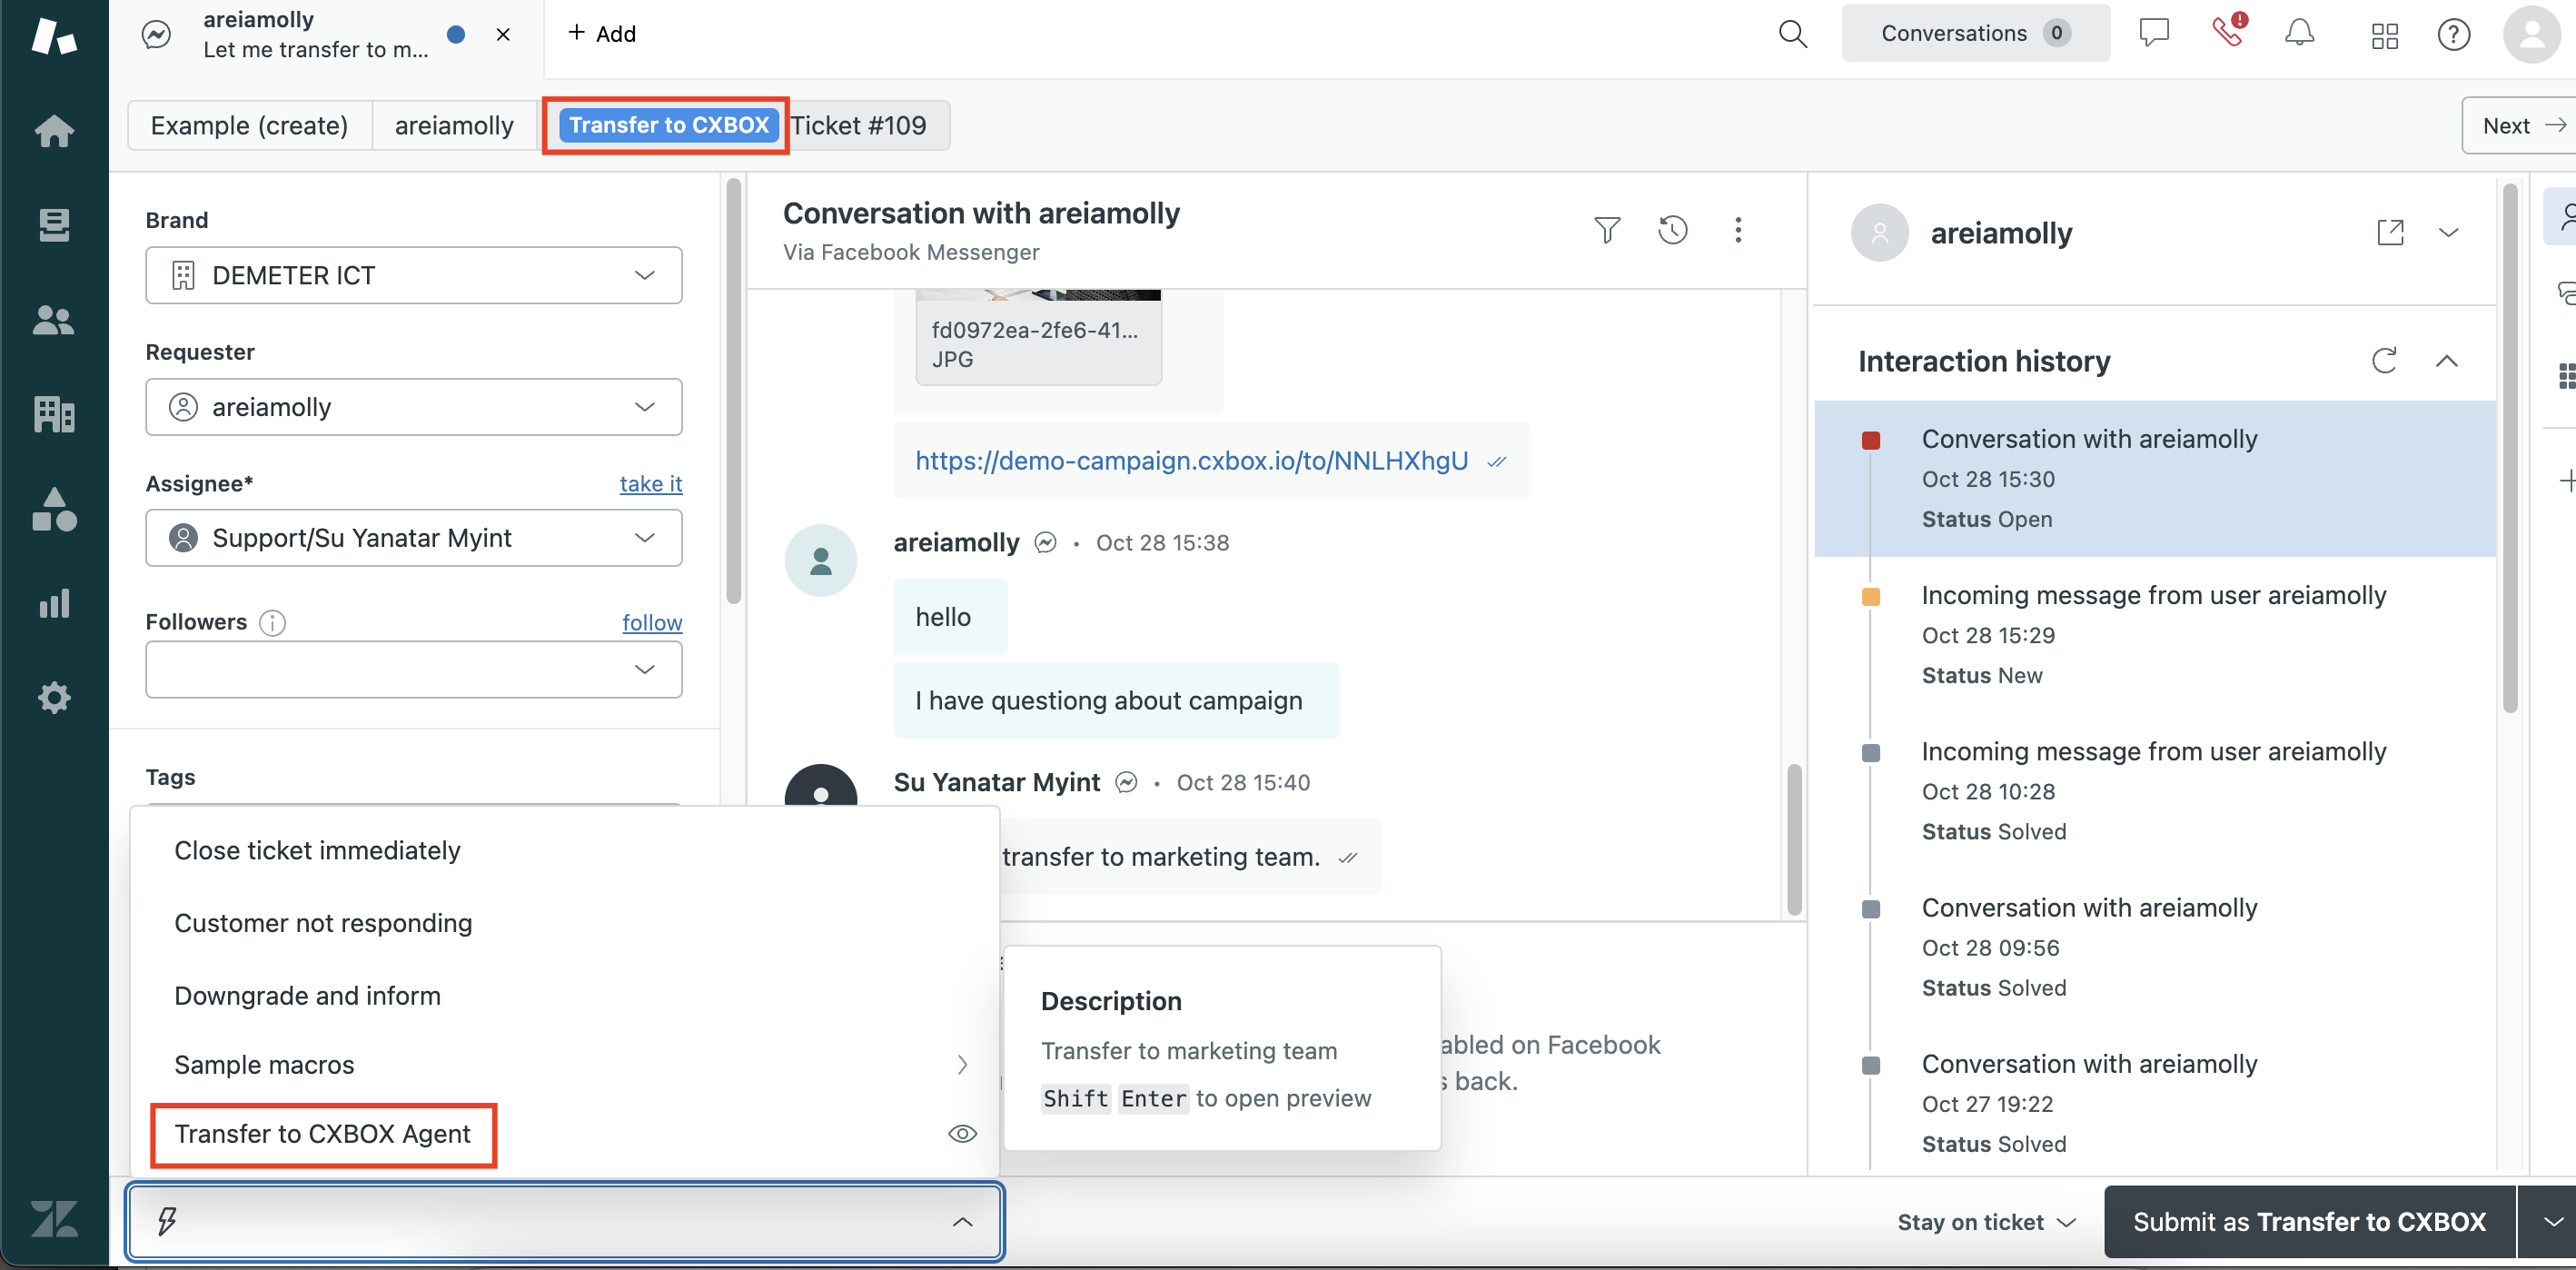Viewport: 2576px width, 1270px height.
Task: Open the chat bubble icon in top bar
Action: point(2153,33)
